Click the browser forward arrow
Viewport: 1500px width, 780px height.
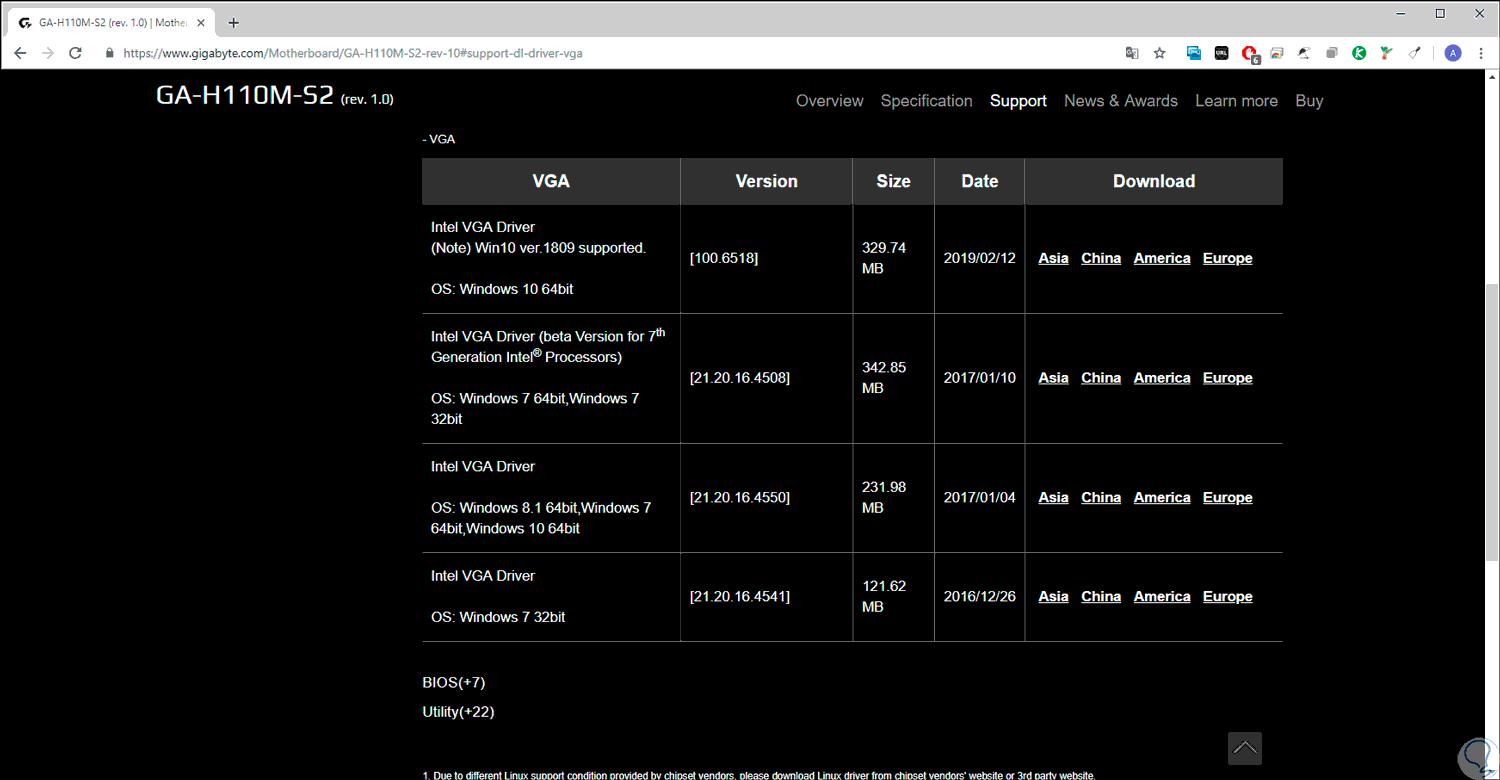point(47,53)
